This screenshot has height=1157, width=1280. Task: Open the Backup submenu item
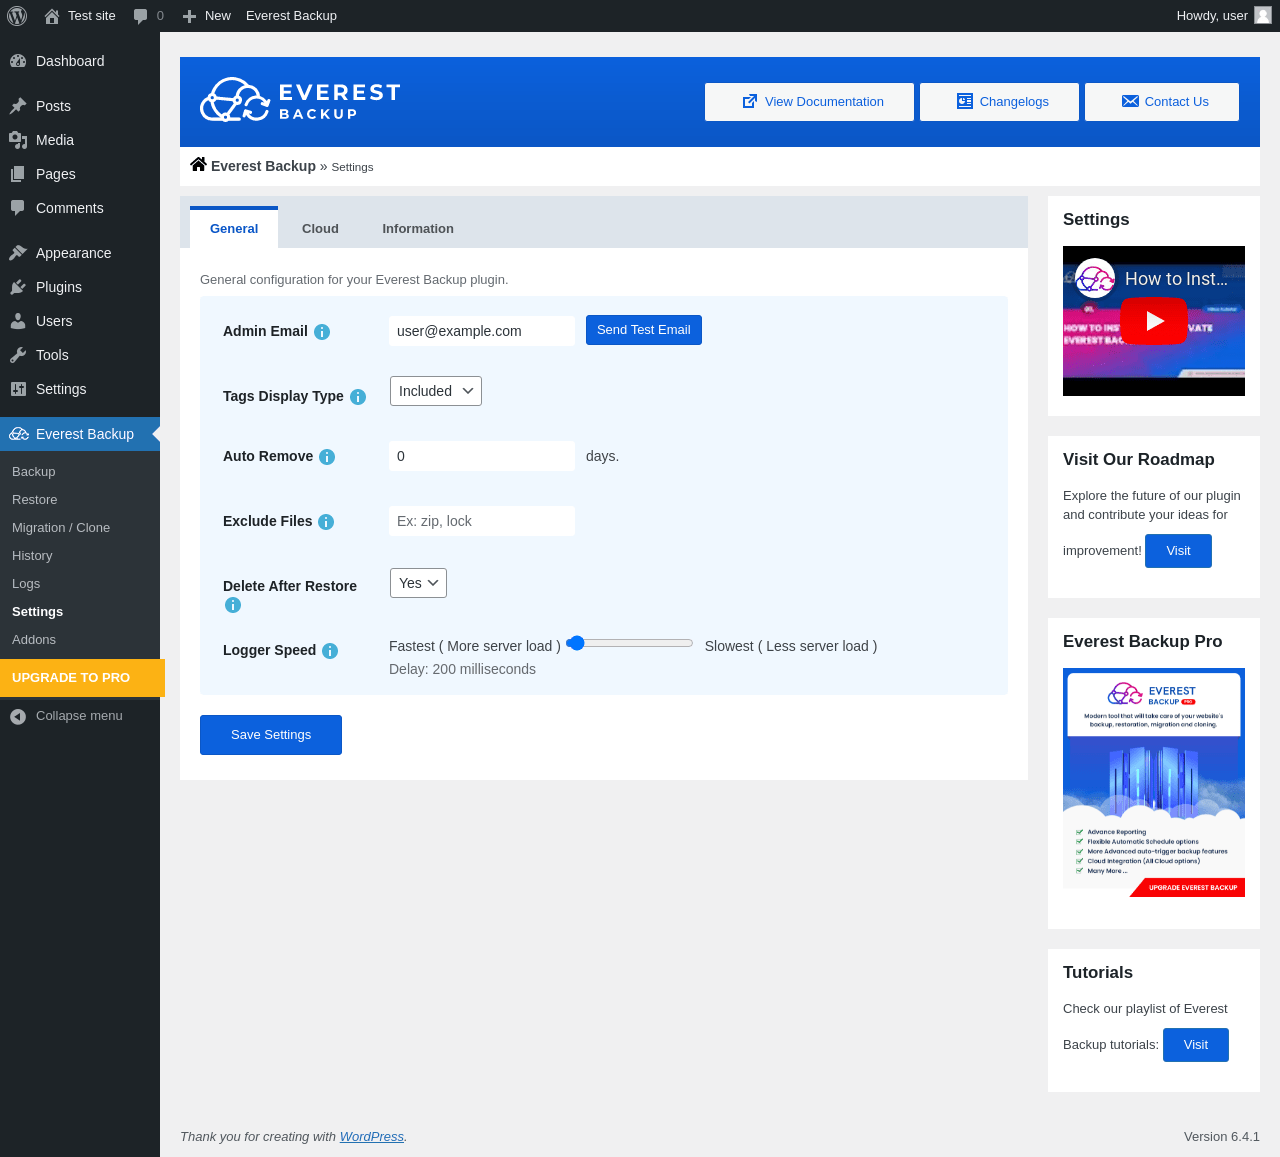pos(80,472)
